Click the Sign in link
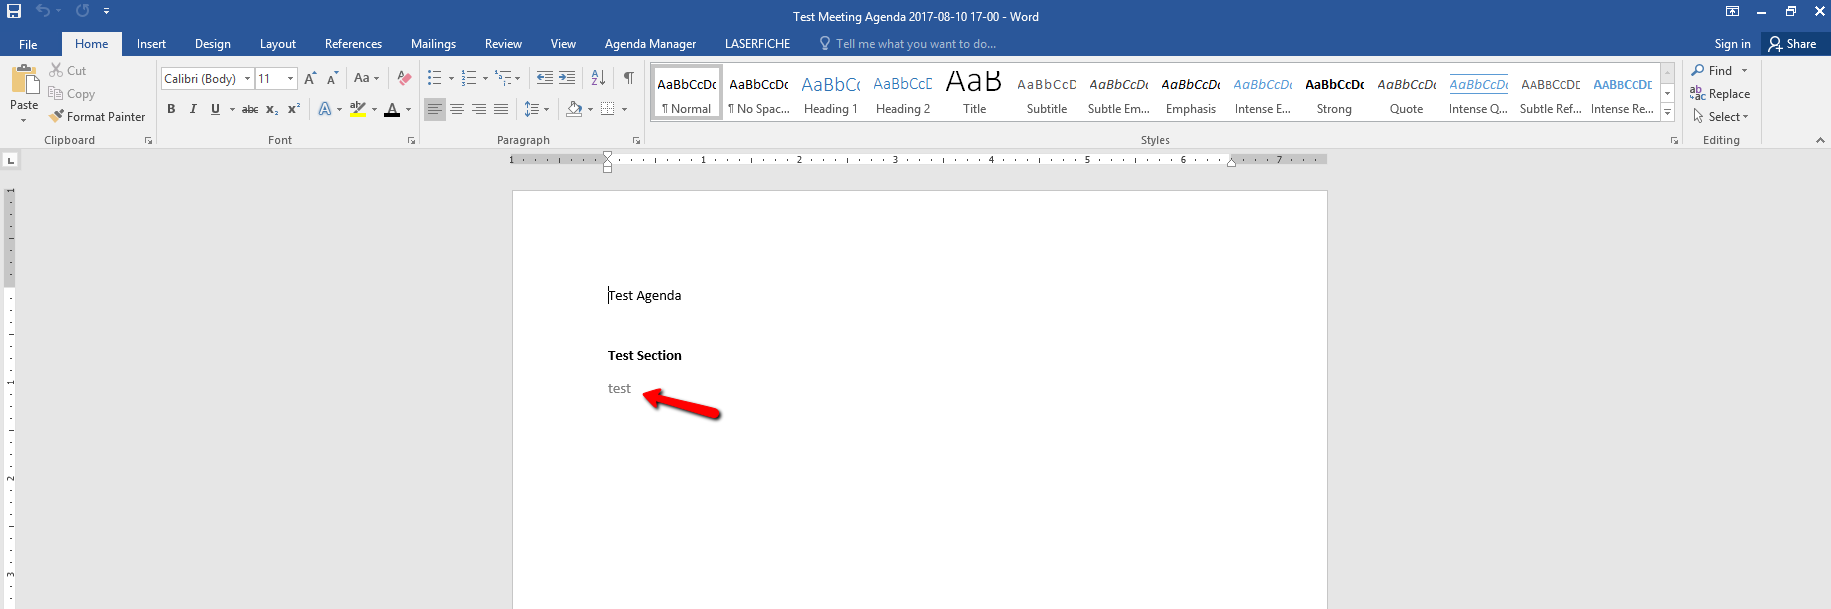The height and width of the screenshot is (609, 1831). tap(1732, 44)
